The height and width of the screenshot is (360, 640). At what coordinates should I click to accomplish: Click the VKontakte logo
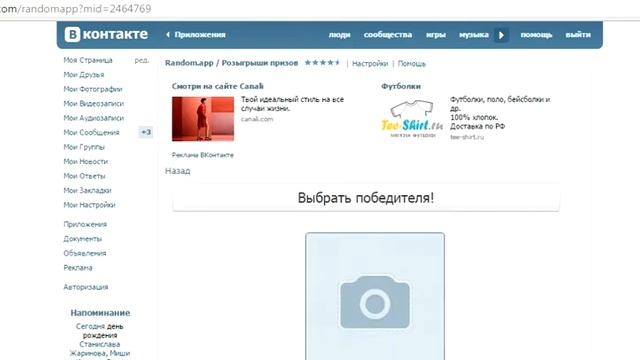click(x=106, y=34)
